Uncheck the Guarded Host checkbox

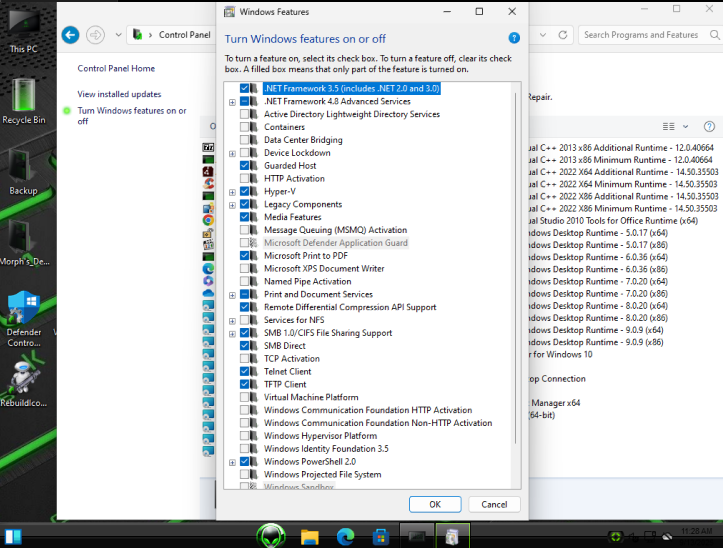click(244, 166)
